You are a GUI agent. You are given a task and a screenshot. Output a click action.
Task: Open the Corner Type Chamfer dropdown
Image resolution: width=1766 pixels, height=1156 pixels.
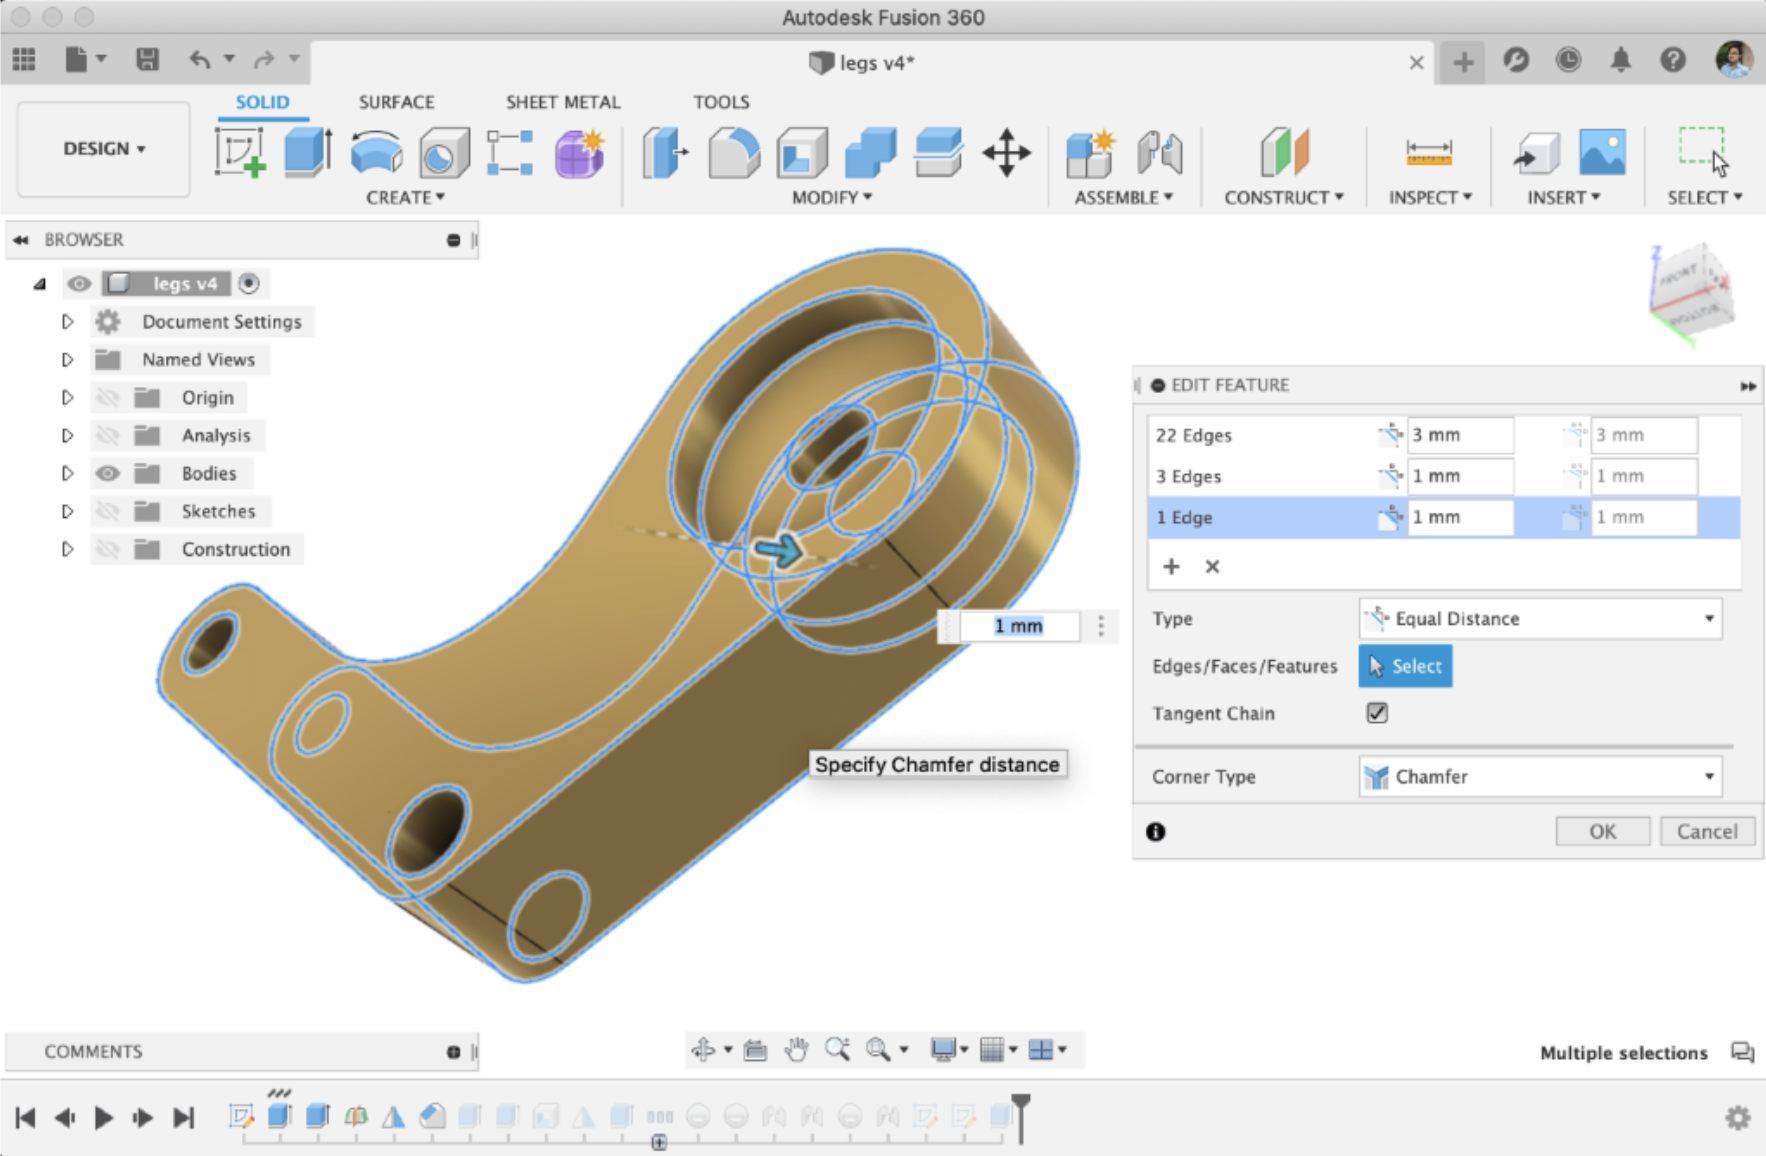point(1540,777)
